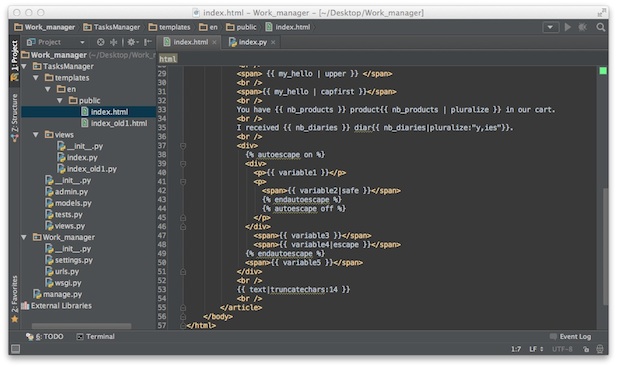This screenshot has width=617, height=367.
Task: Click tool window quick-access icon bottom left
Action: coord(15,349)
